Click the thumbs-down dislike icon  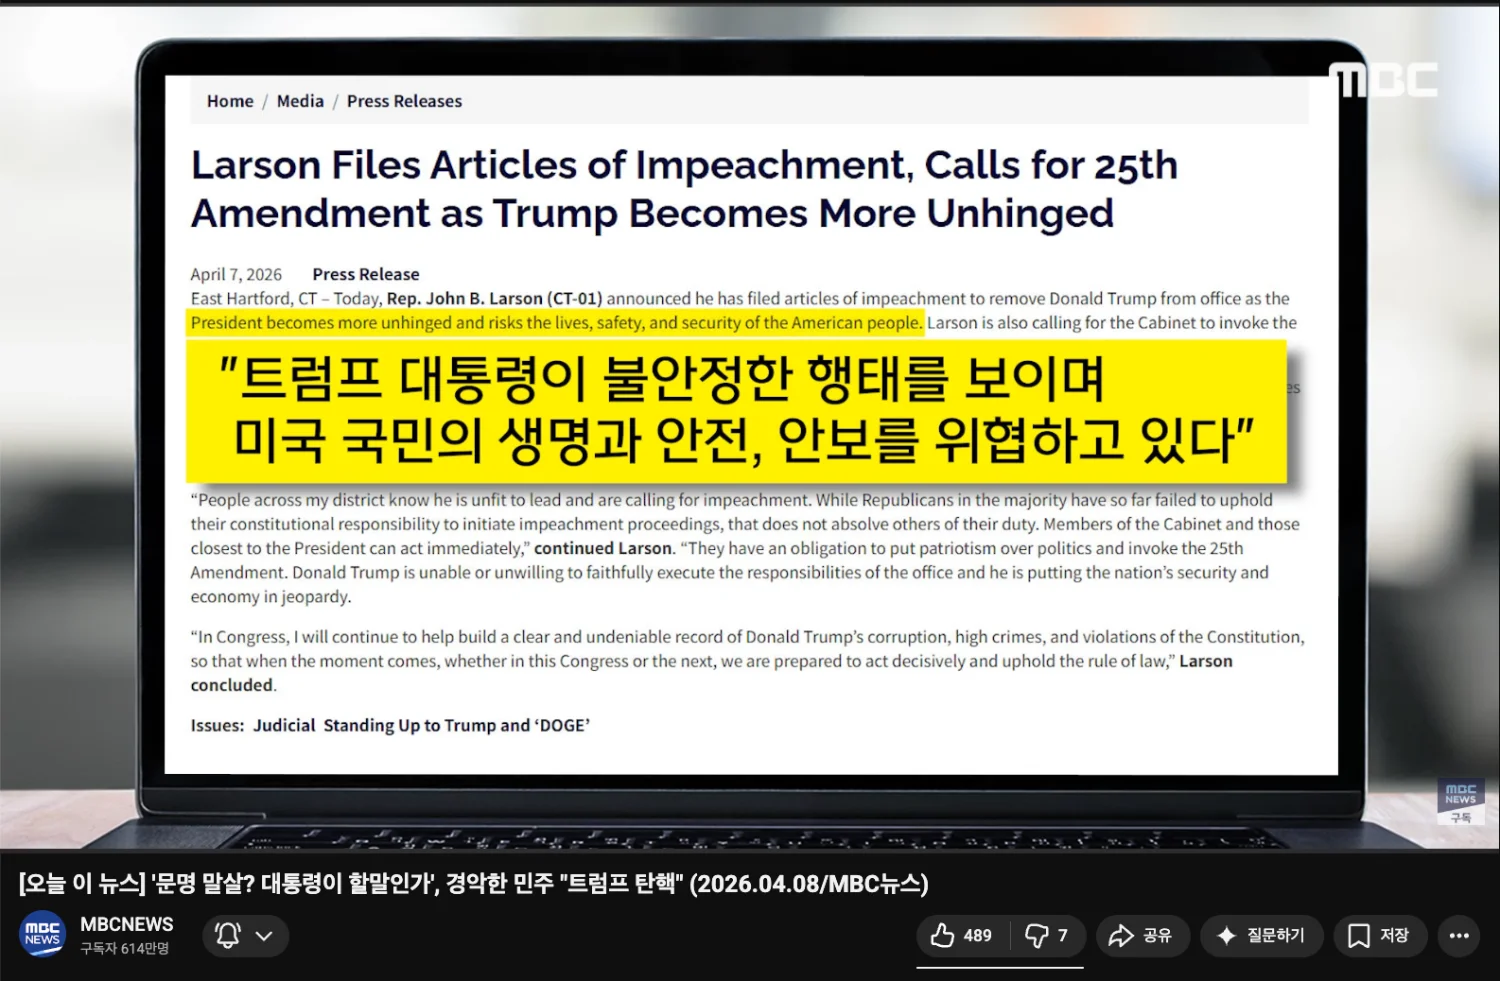[1037, 935]
